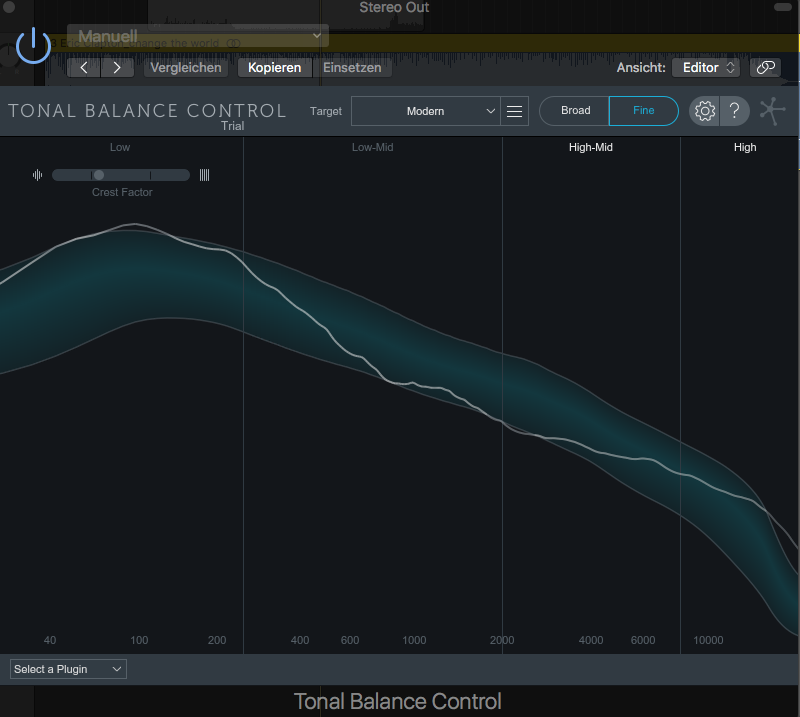The image size is (800, 717).
Task: Click the Kopieren button
Action: (x=274, y=68)
